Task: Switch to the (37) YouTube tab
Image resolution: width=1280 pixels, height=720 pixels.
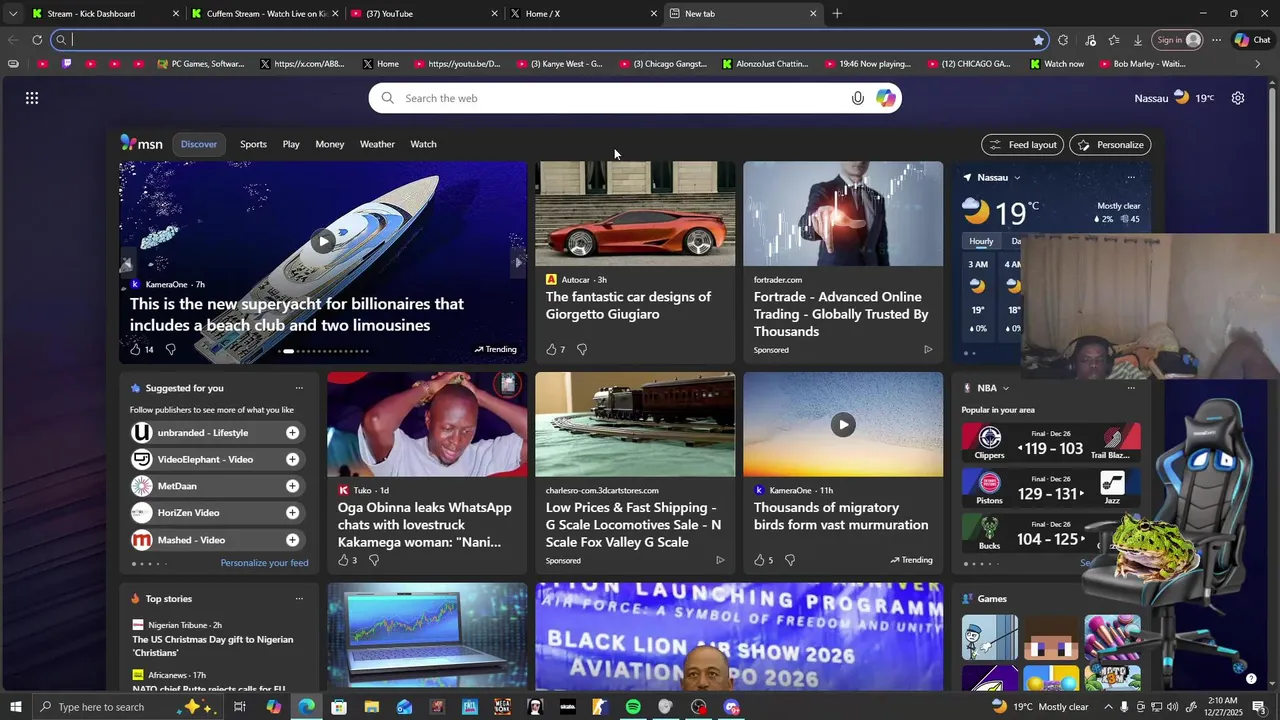Action: pyautogui.click(x=425, y=14)
